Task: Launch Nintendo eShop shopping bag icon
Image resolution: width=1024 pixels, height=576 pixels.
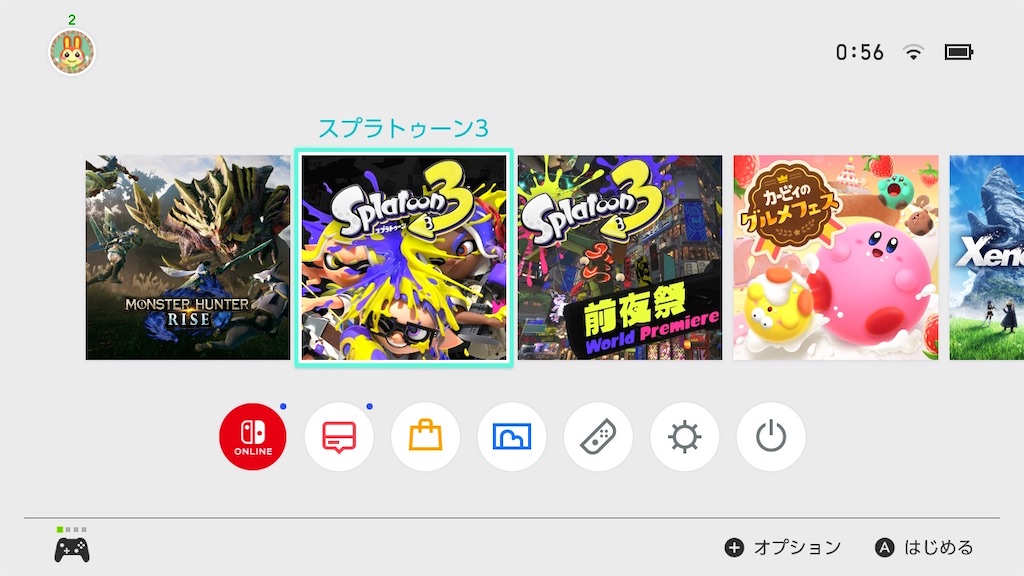Action: coord(425,436)
